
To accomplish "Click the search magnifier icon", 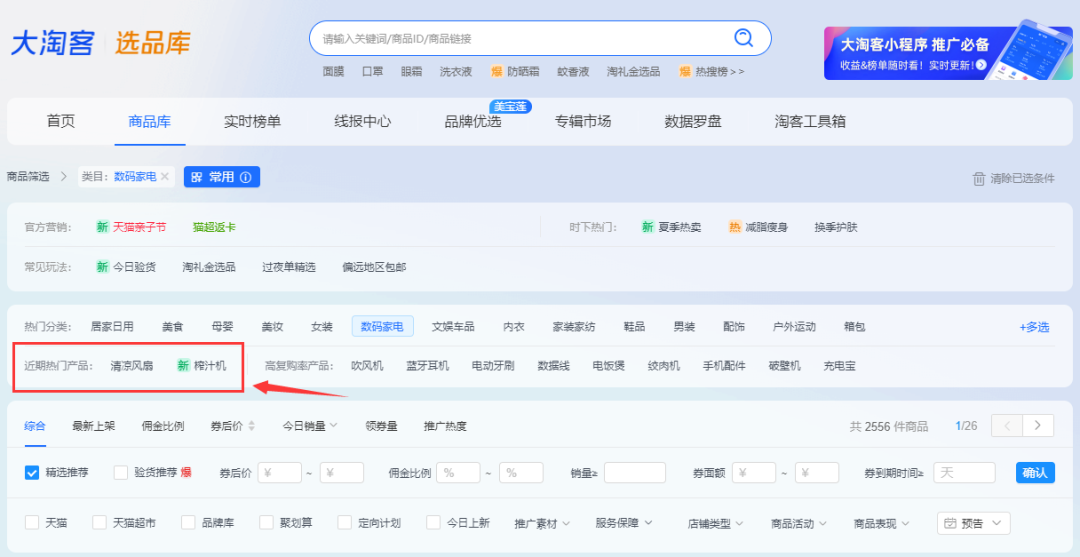I will click(x=743, y=37).
